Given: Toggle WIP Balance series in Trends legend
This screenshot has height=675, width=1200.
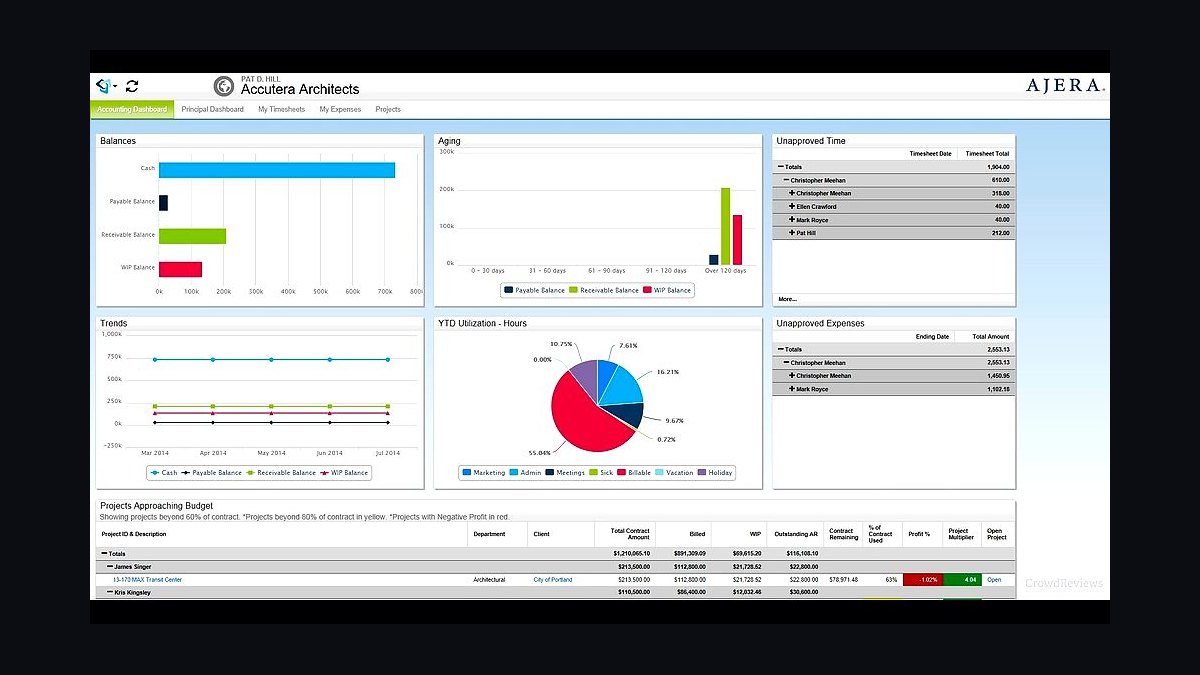Looking at the screenshot, I should pyautogui.click(x=344, y=472).
